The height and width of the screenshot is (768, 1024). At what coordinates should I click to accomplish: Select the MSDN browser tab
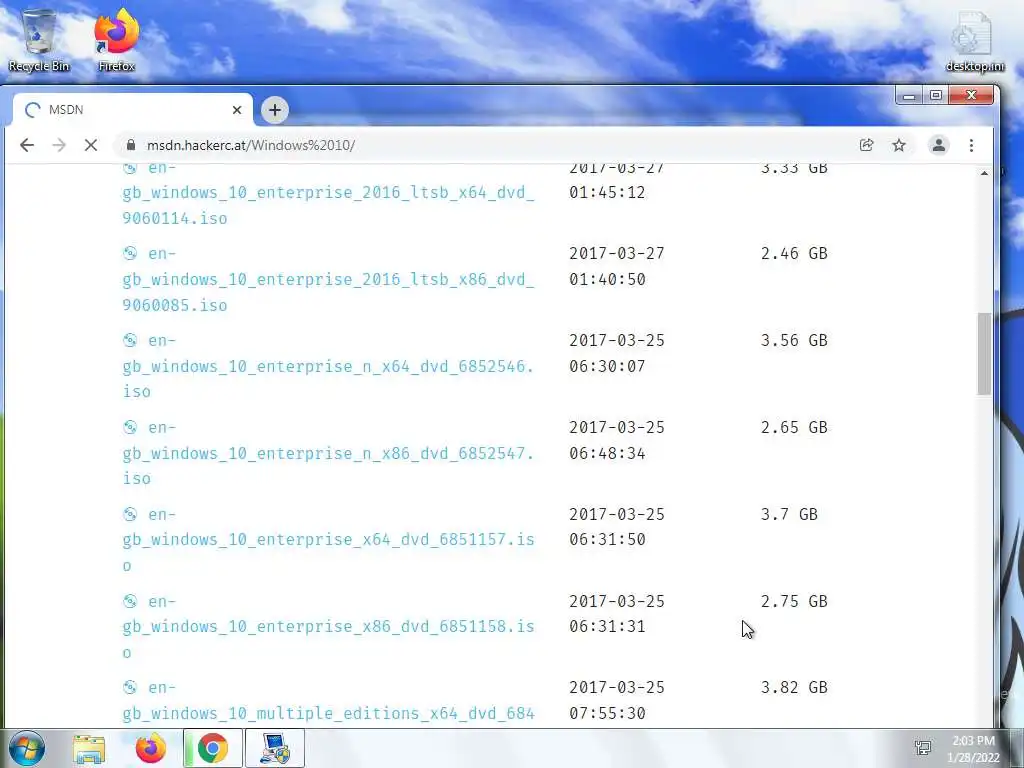[x=133, y=110]
